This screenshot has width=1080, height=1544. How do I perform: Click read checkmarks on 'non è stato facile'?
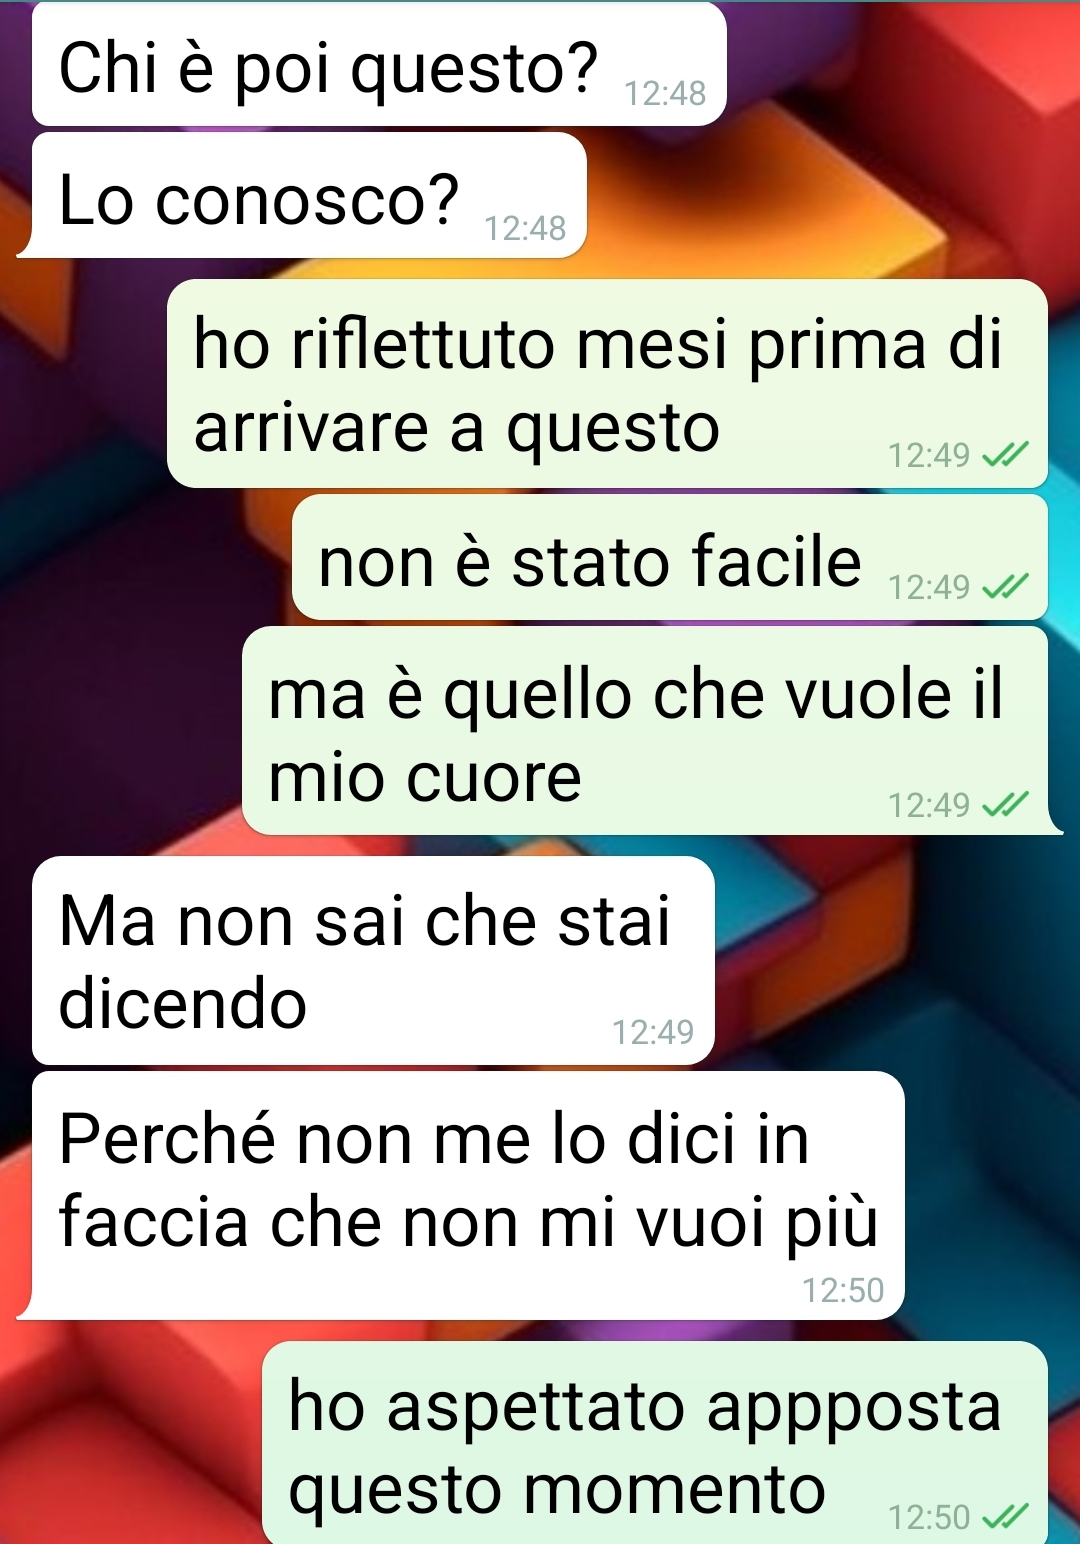click(1005, 587)
